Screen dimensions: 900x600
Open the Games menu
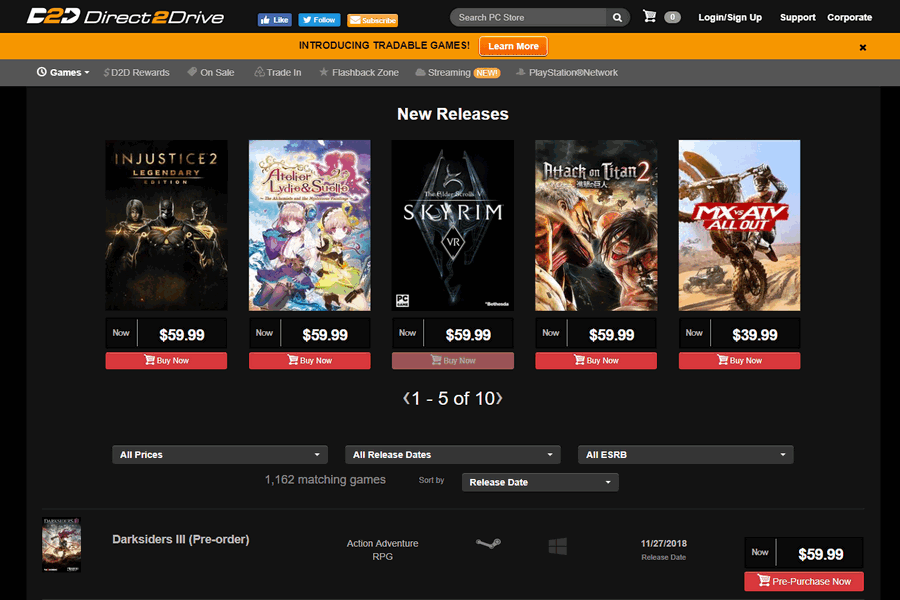[63, 72]
